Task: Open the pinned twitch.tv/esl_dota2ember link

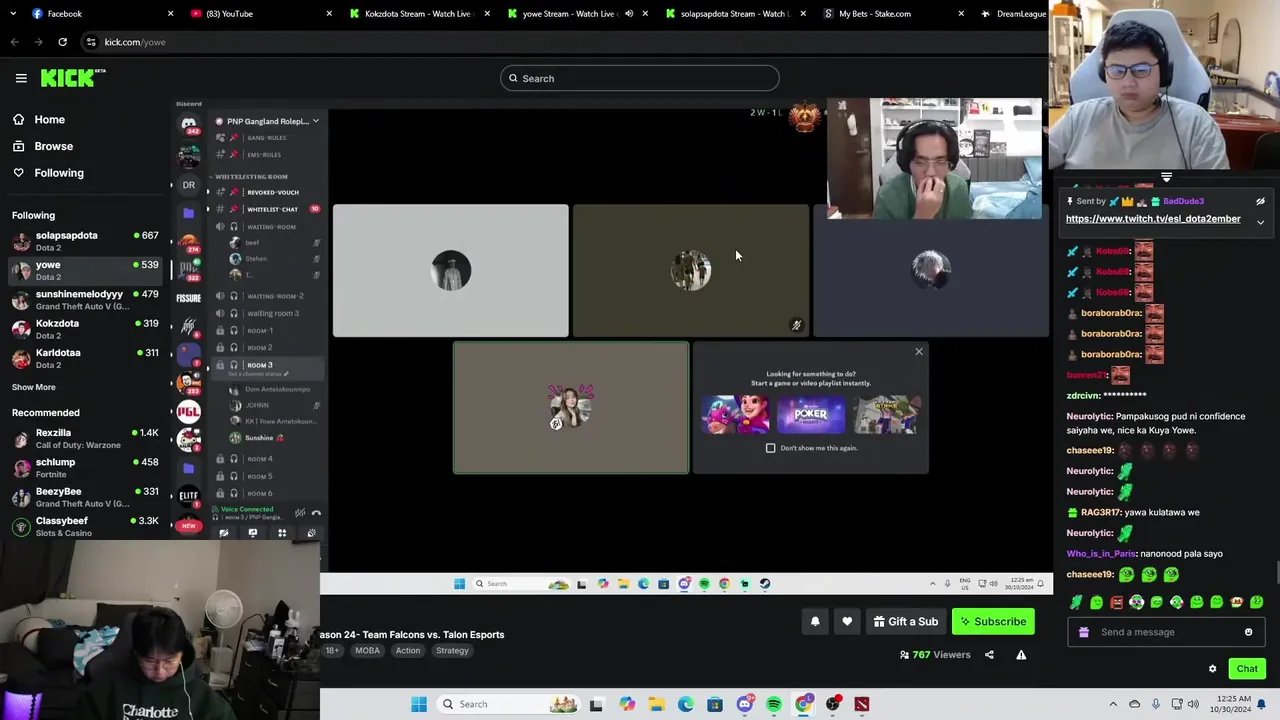Action: coord(1153,219)
